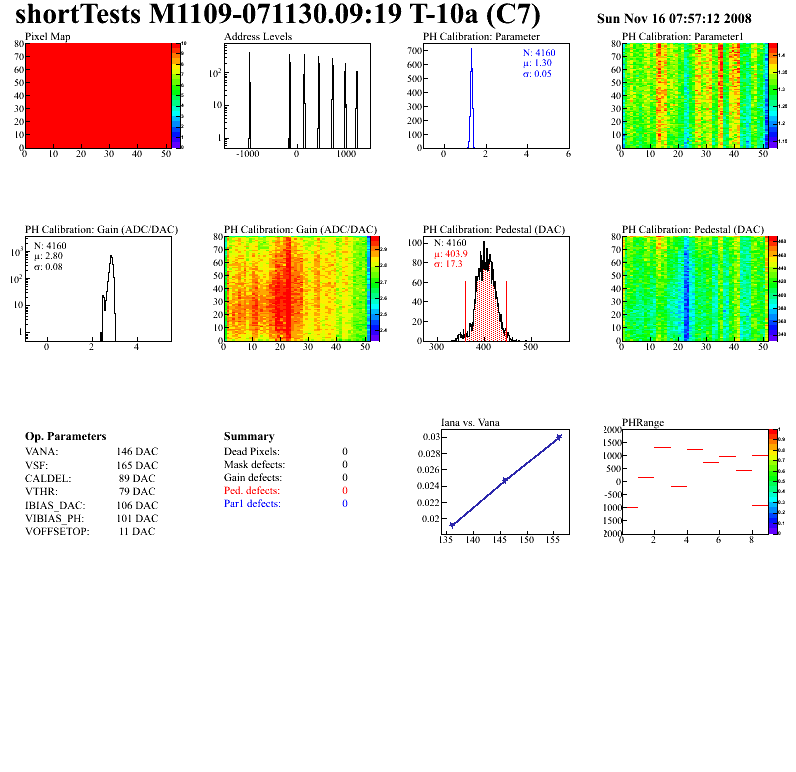
Task: Click the Dead Pixels summary row
Action: pyautogui.click(x=286, y=452)
